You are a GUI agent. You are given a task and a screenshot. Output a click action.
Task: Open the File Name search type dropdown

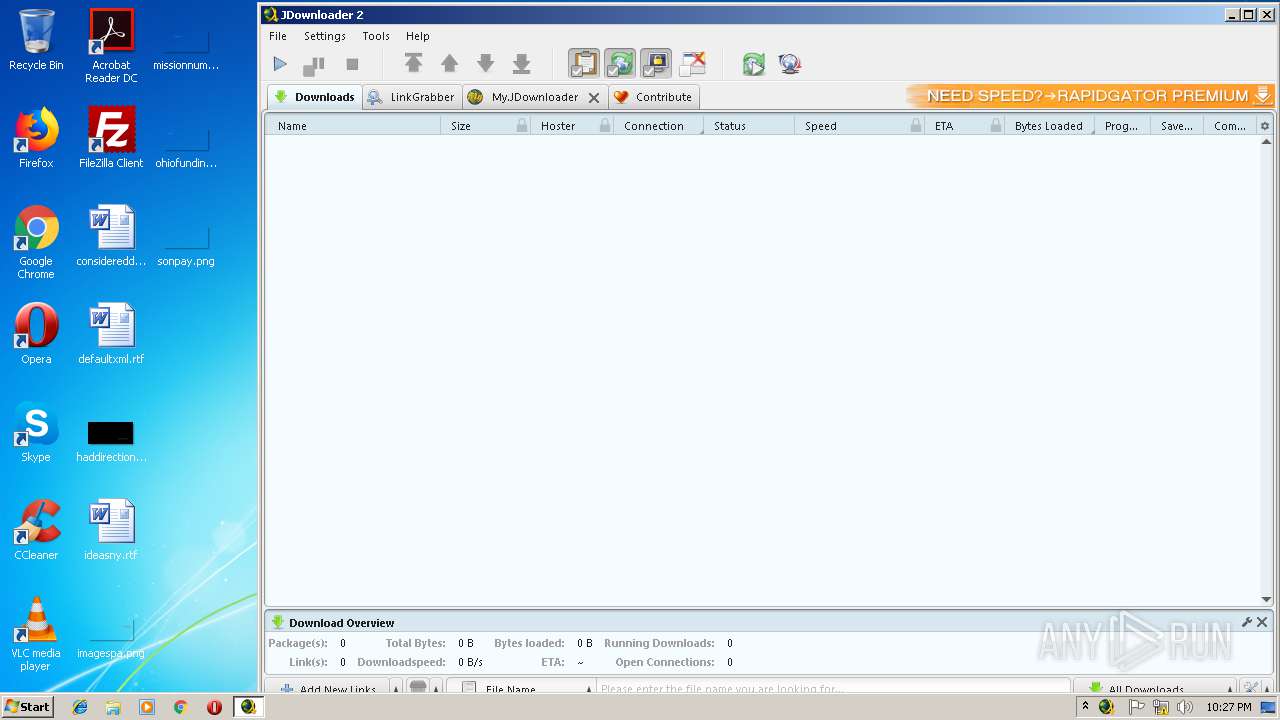click(x=520, y=688)
